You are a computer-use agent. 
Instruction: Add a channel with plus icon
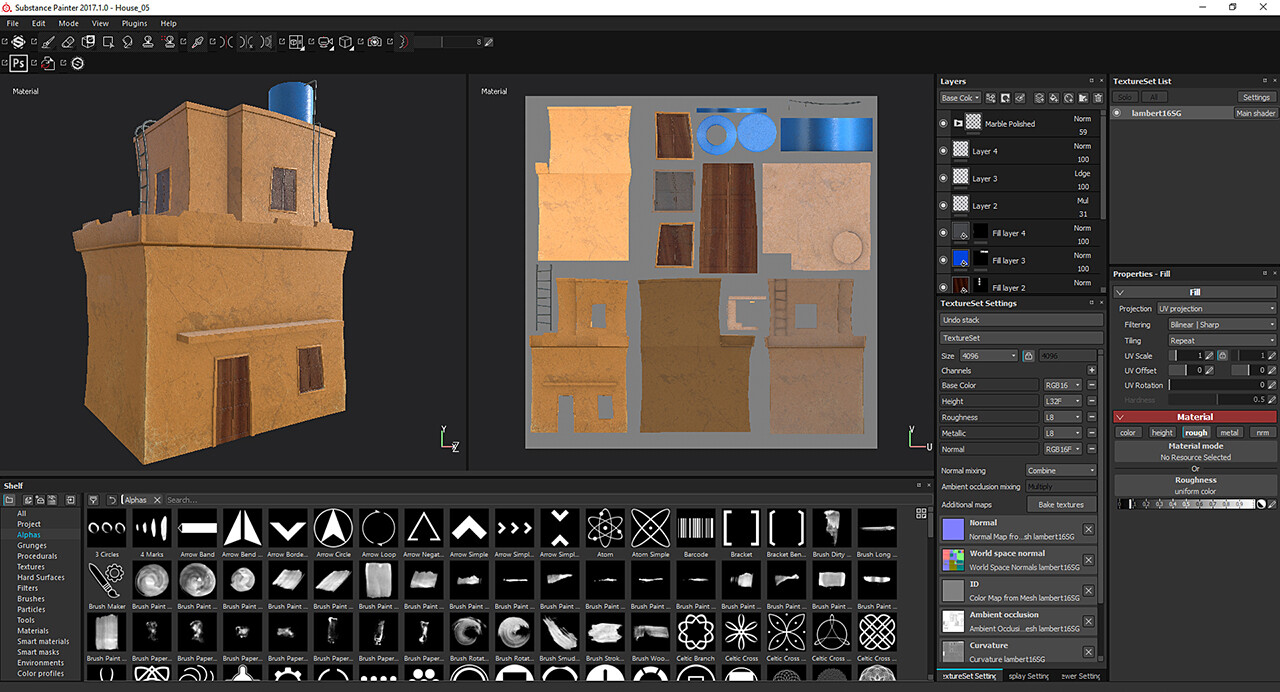pos(1092,370)
